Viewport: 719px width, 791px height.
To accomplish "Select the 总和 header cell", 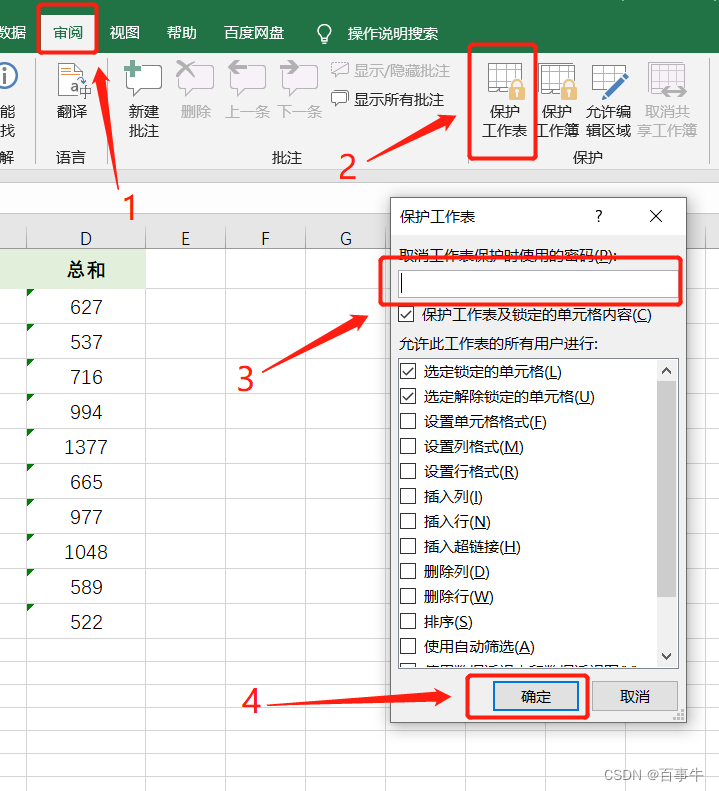I will (86, 270).
